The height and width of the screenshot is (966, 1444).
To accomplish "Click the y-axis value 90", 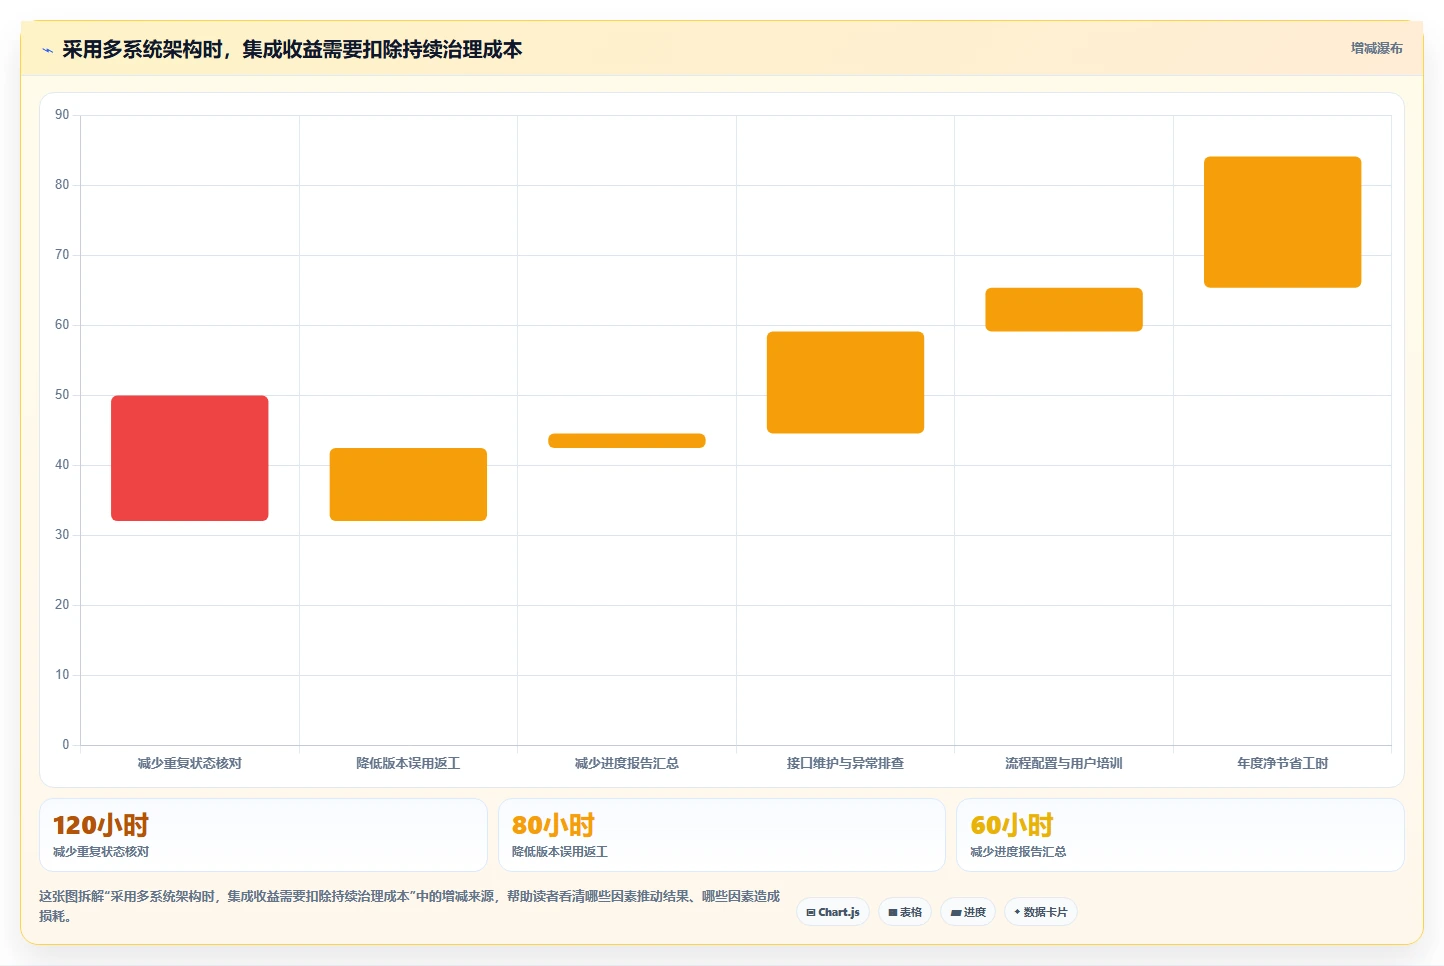I will pos(62,115).
